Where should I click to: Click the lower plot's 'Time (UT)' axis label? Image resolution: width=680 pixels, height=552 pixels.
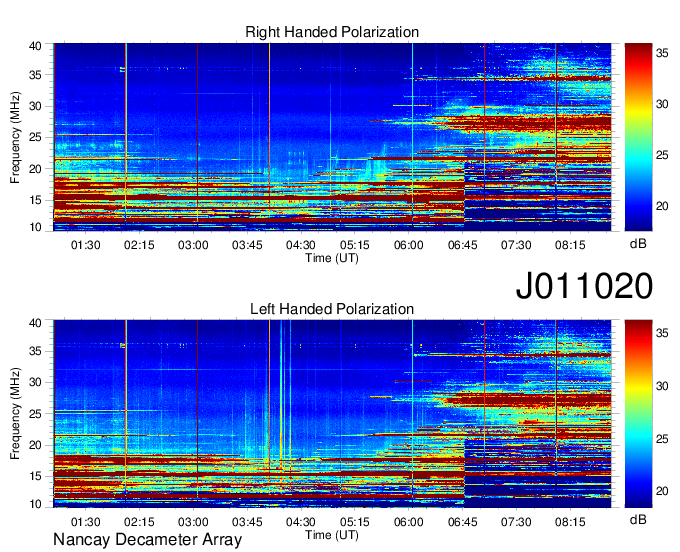(332, 536)
